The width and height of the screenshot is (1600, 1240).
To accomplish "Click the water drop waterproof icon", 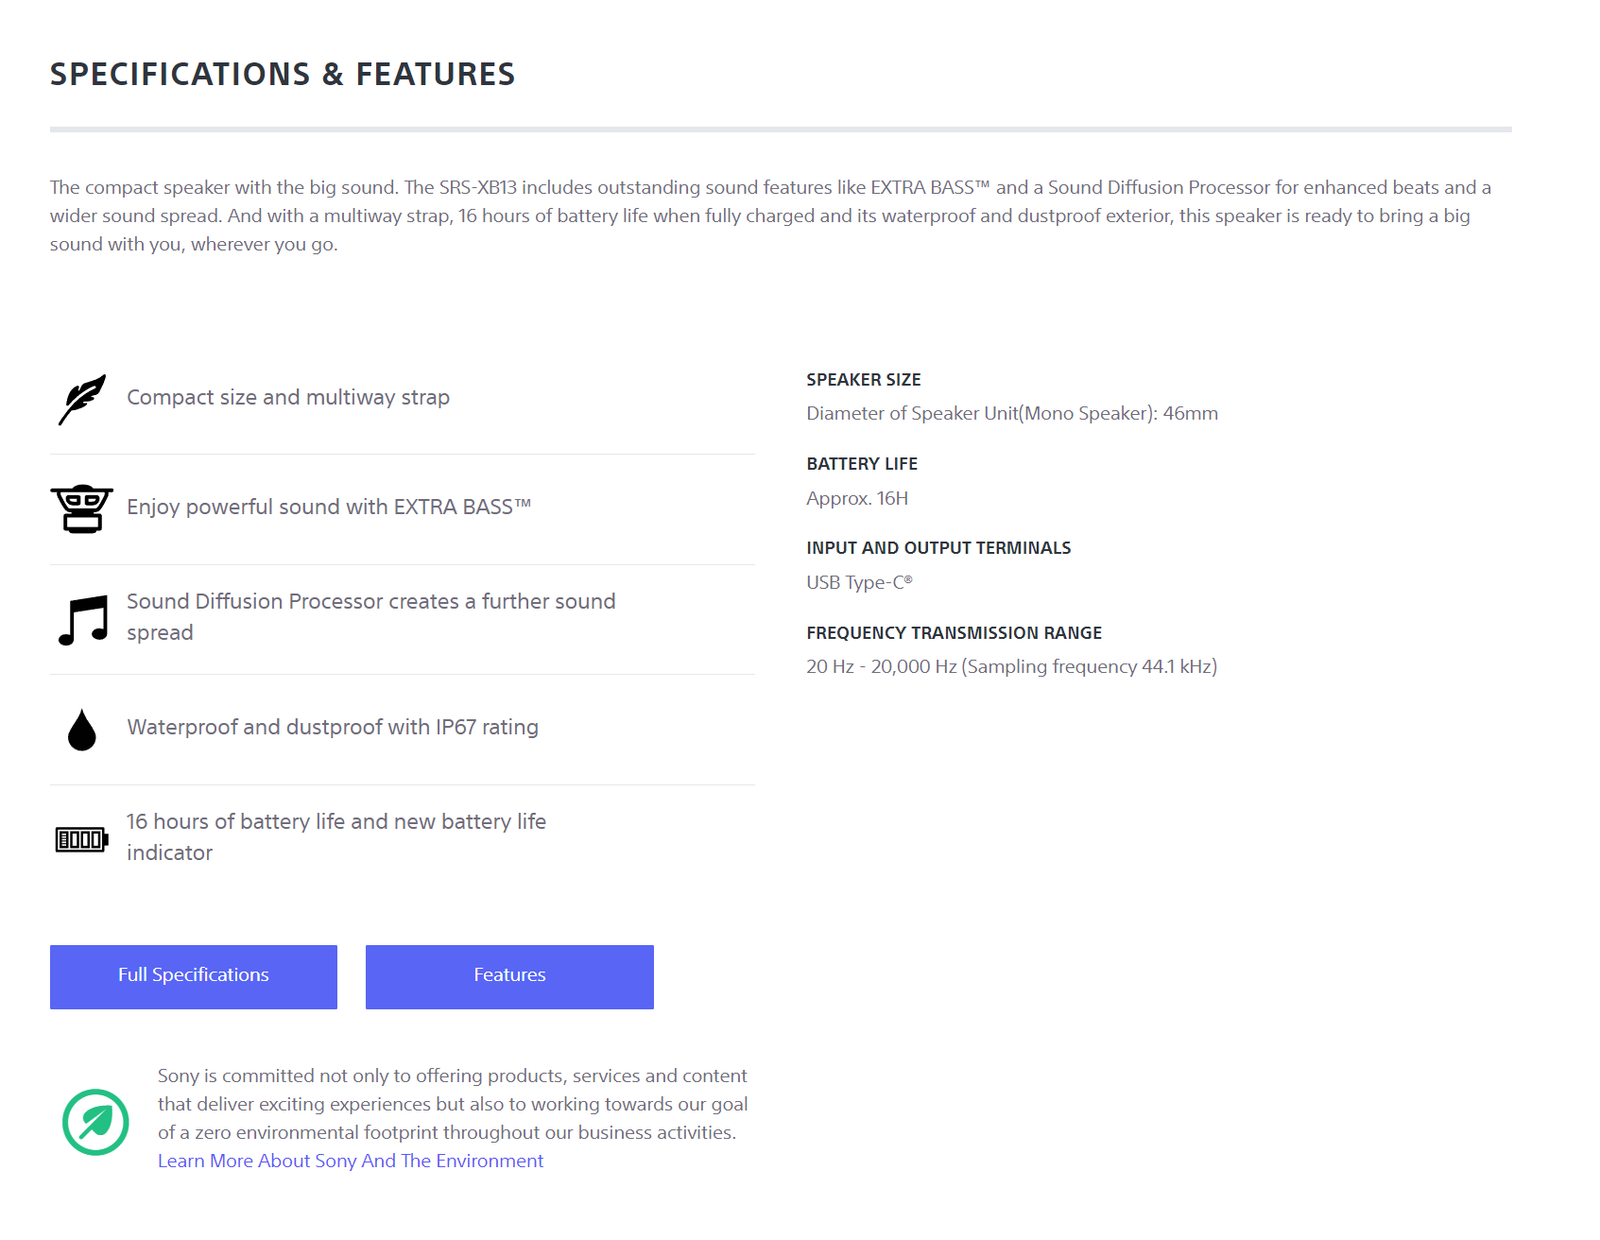I will click(82, 730).
